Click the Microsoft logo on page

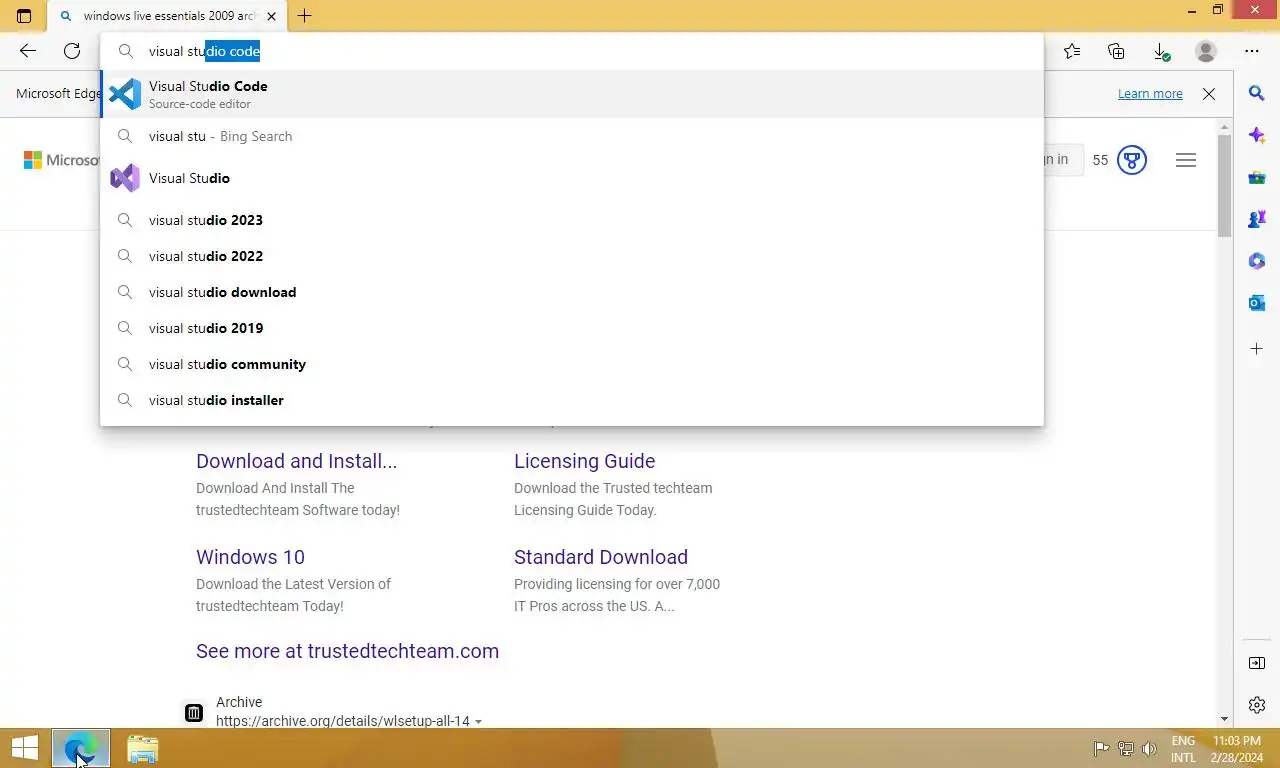point(62,160)
